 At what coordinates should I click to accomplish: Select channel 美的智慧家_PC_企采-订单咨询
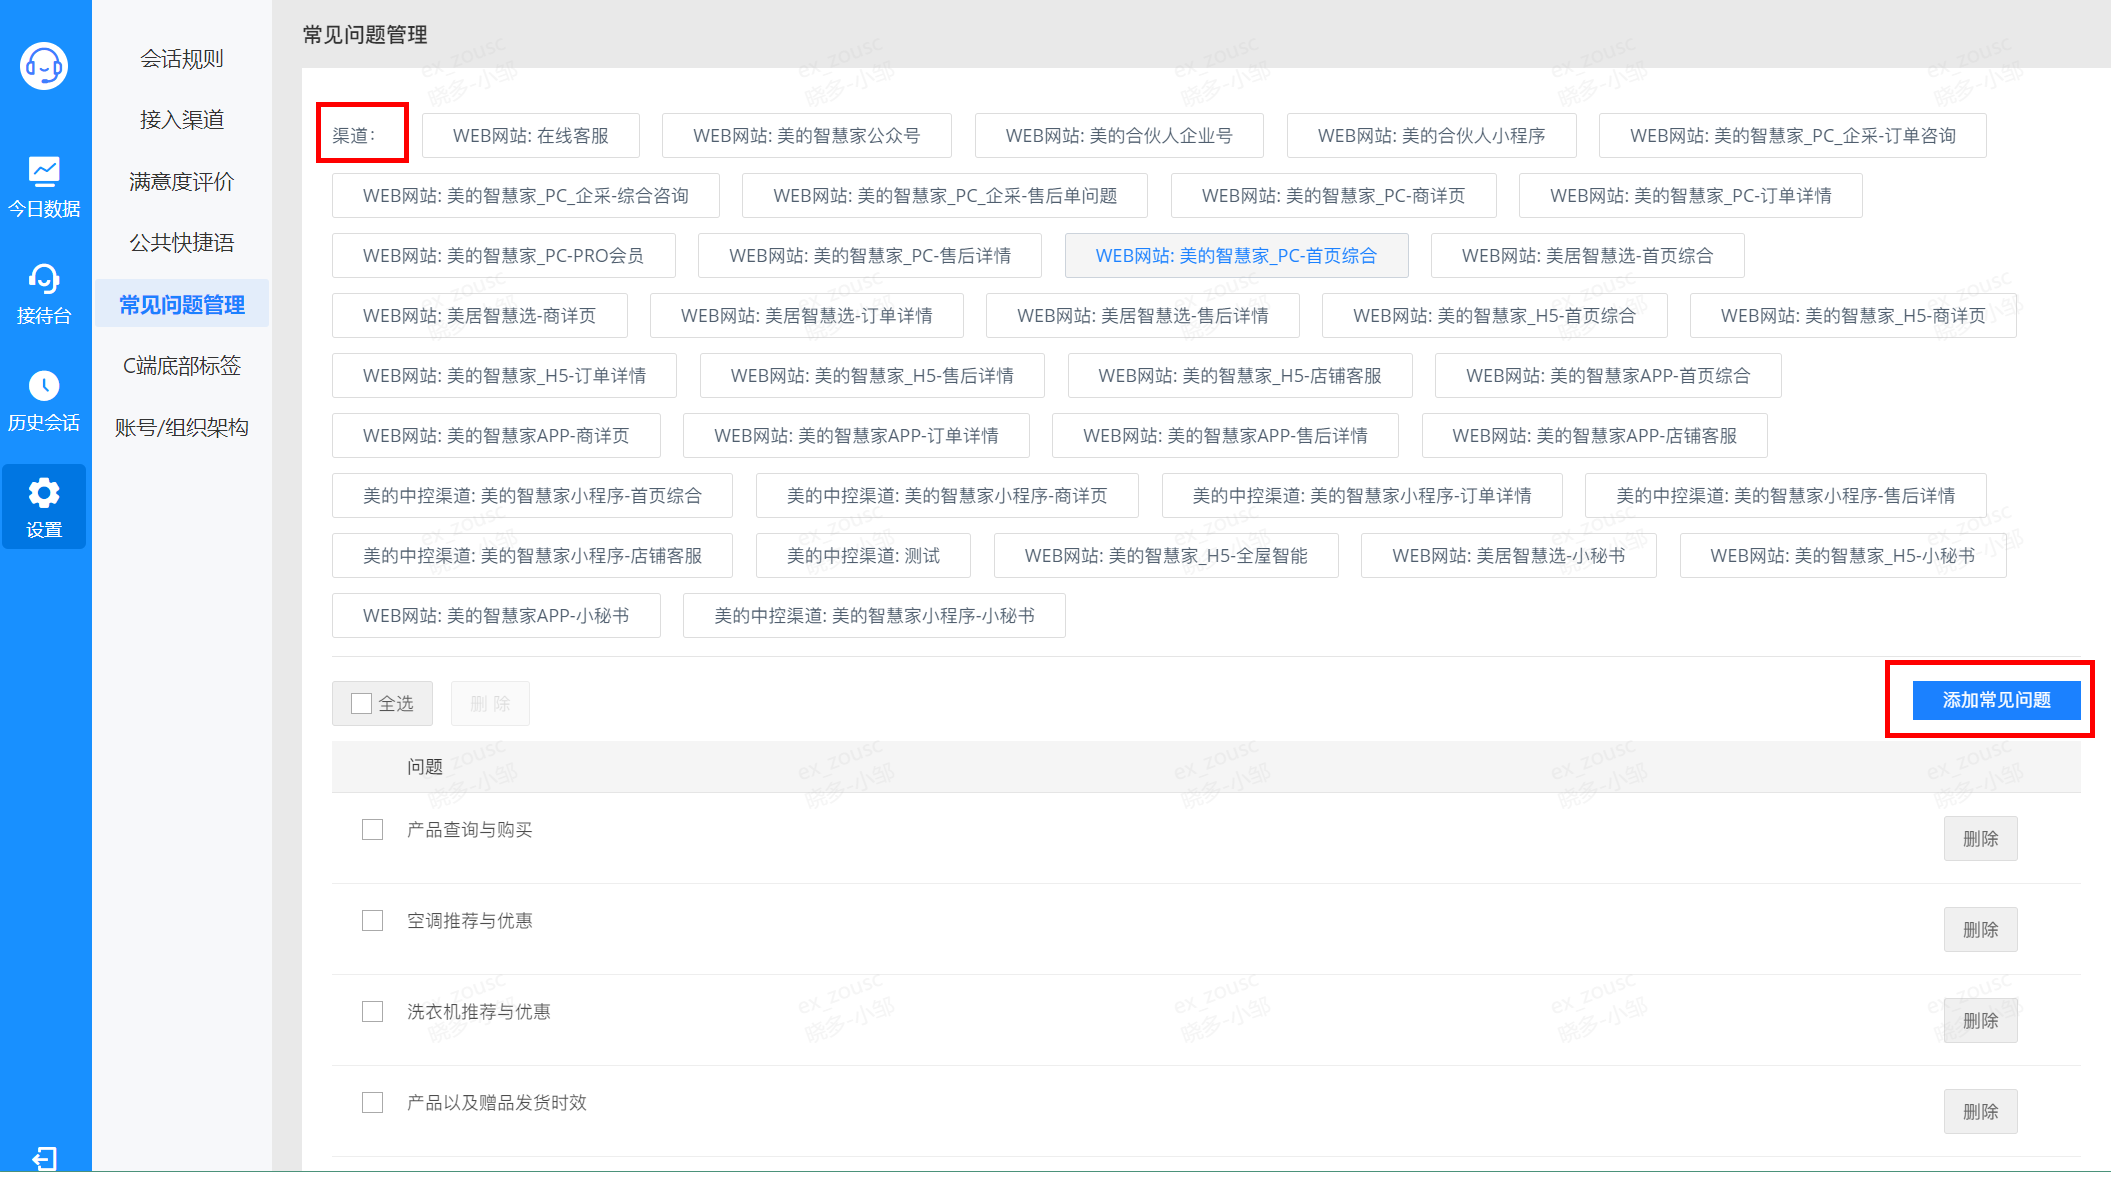point(1793,136)
